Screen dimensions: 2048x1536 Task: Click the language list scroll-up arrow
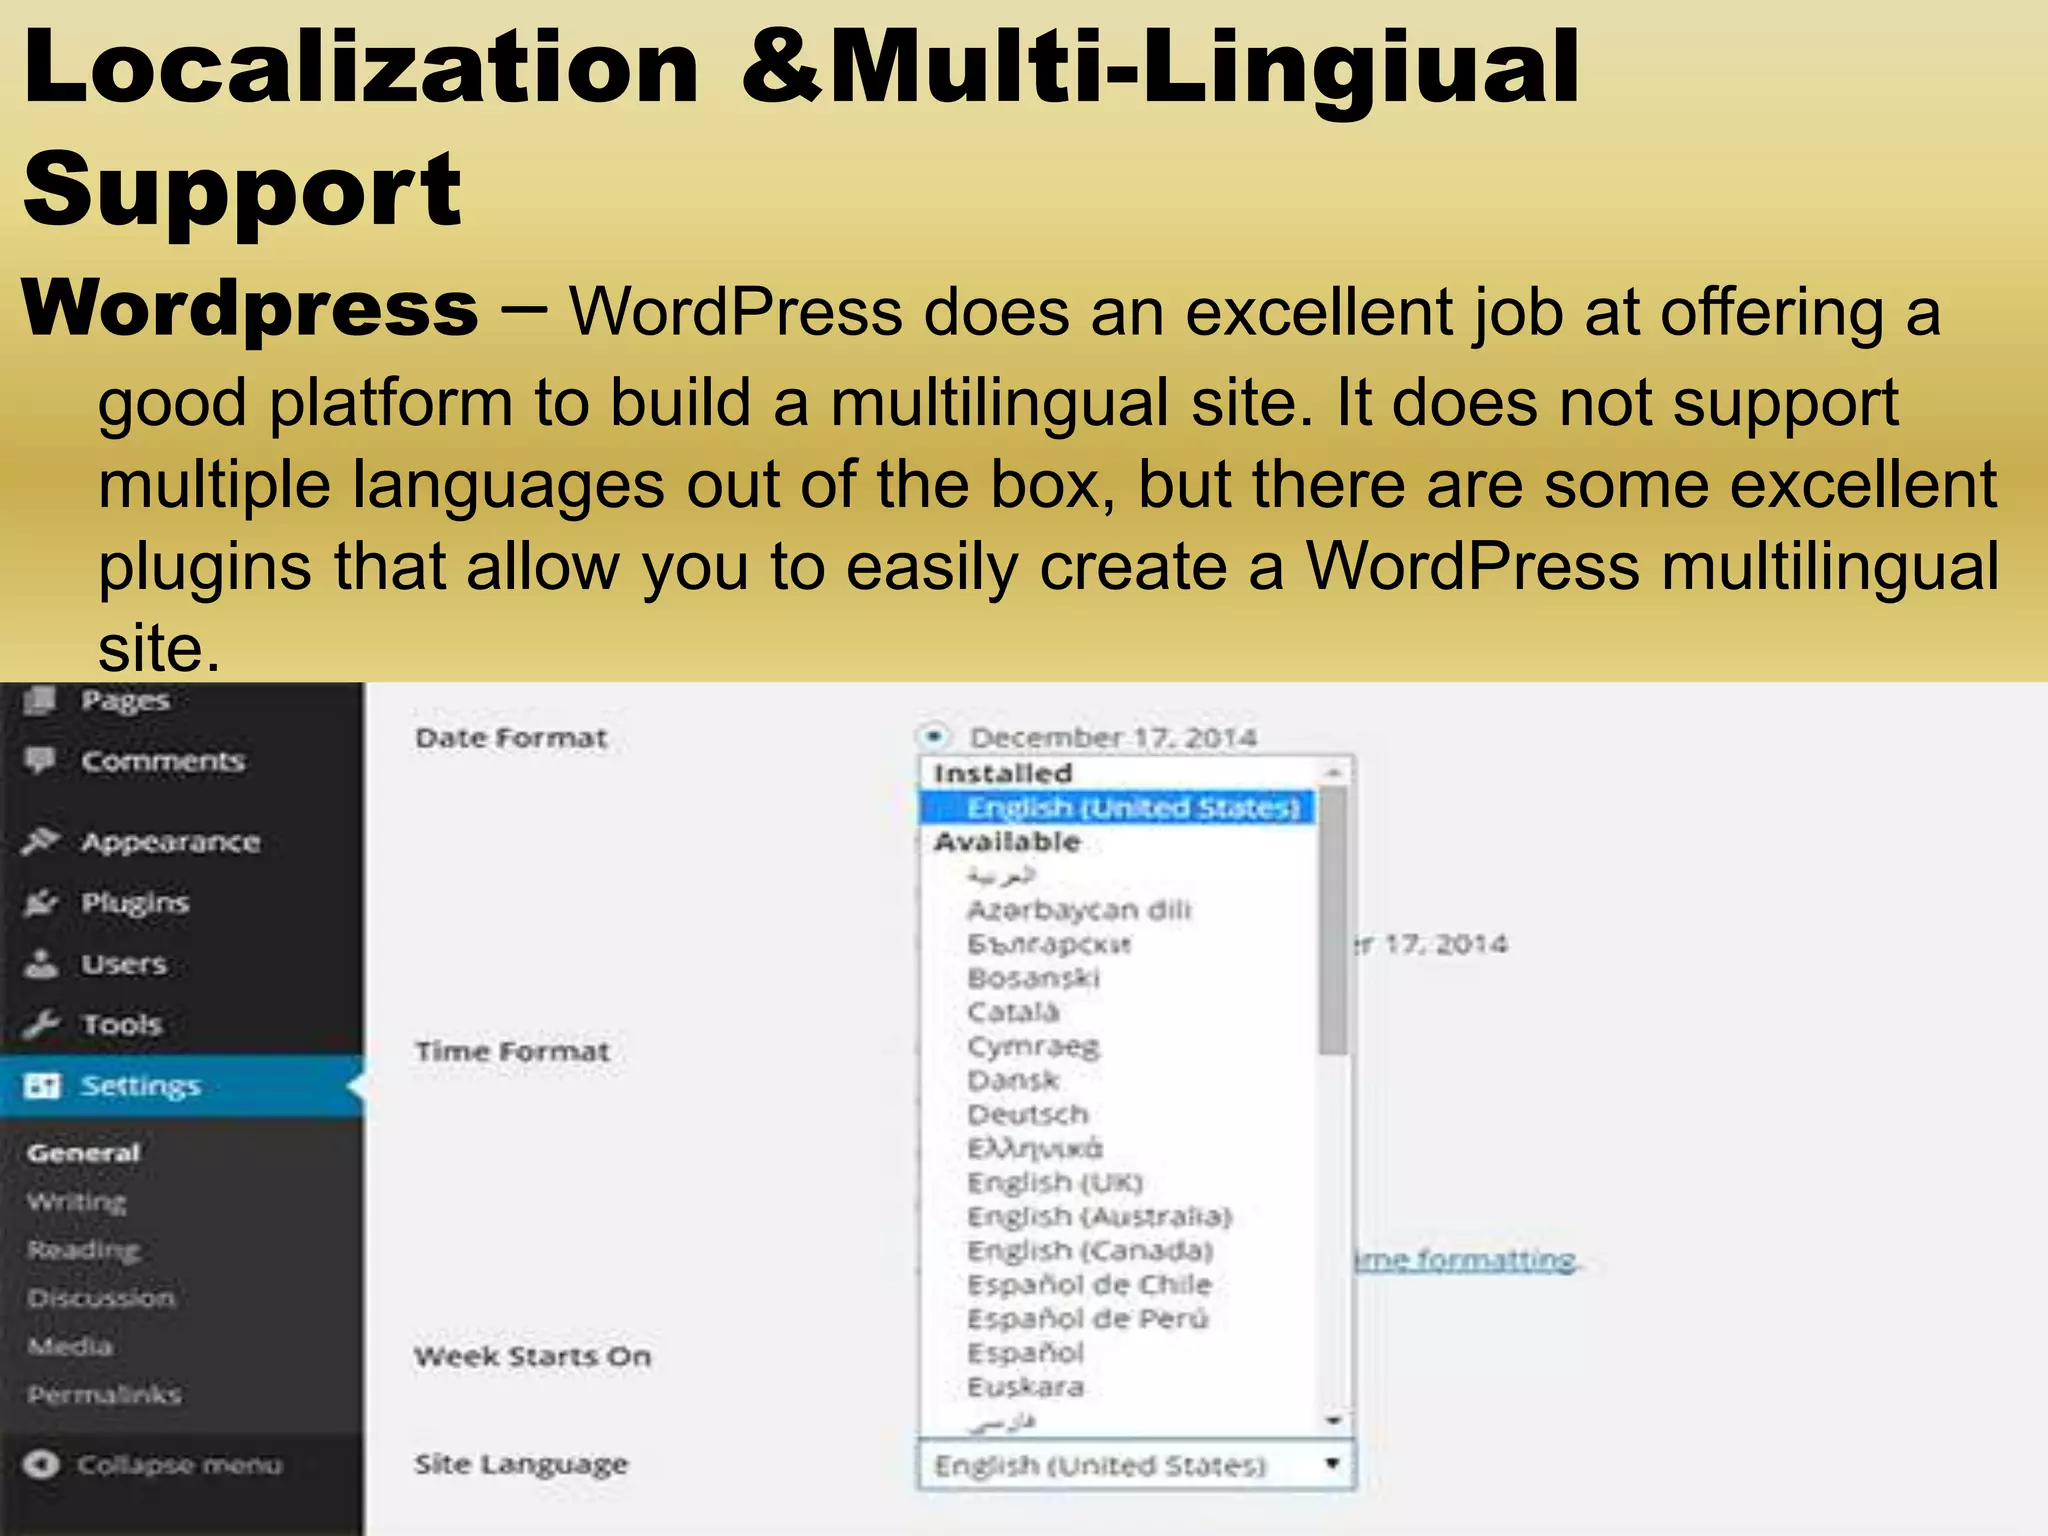(x=1333, y=772)
